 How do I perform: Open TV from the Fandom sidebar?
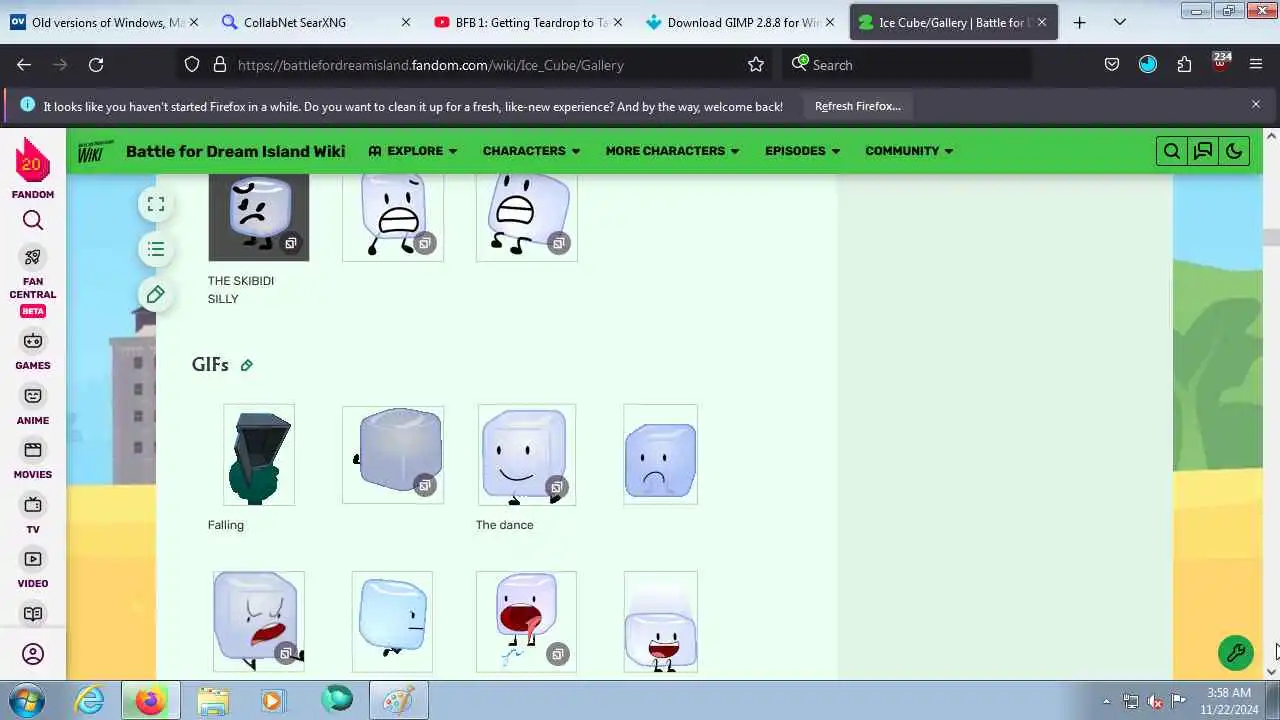click(x=33, y=515)
